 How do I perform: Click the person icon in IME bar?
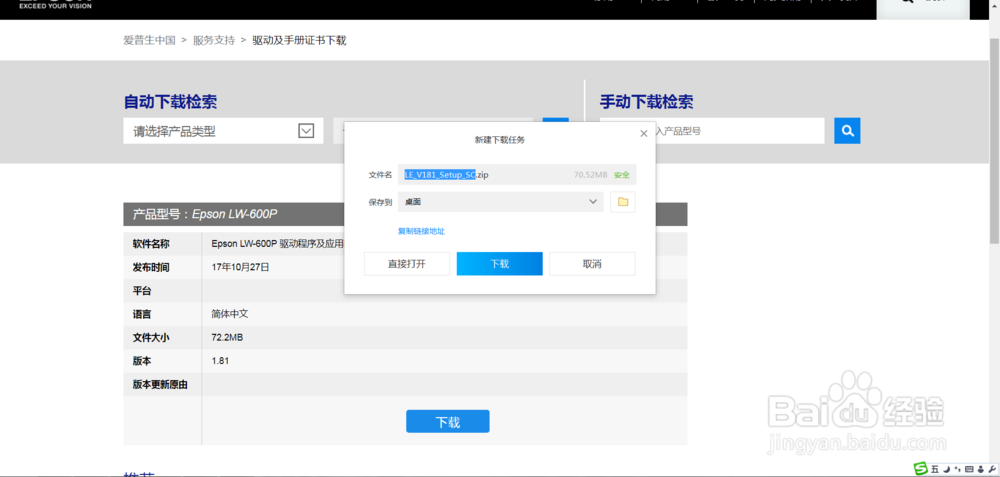click(x=980, y=469)
